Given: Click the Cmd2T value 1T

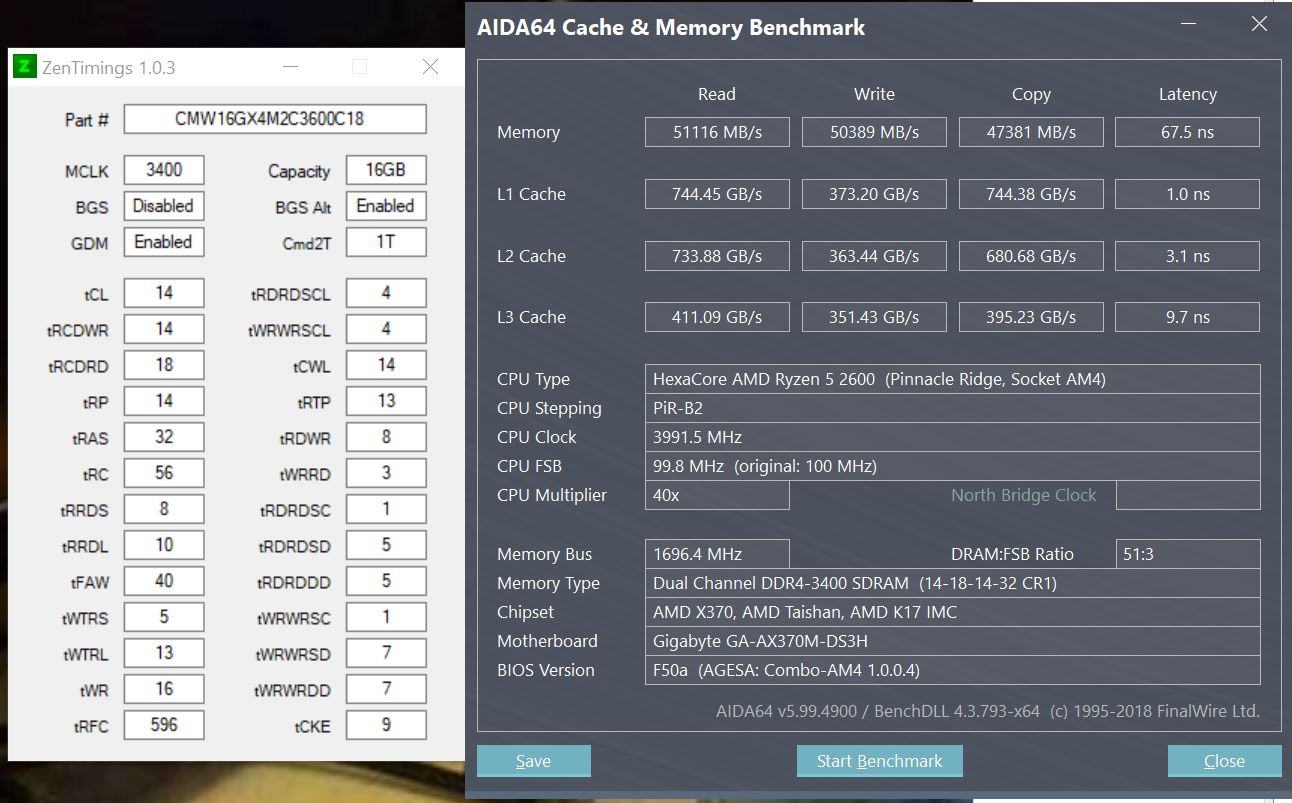Looking at the screenshot, I should click(386, 242).
